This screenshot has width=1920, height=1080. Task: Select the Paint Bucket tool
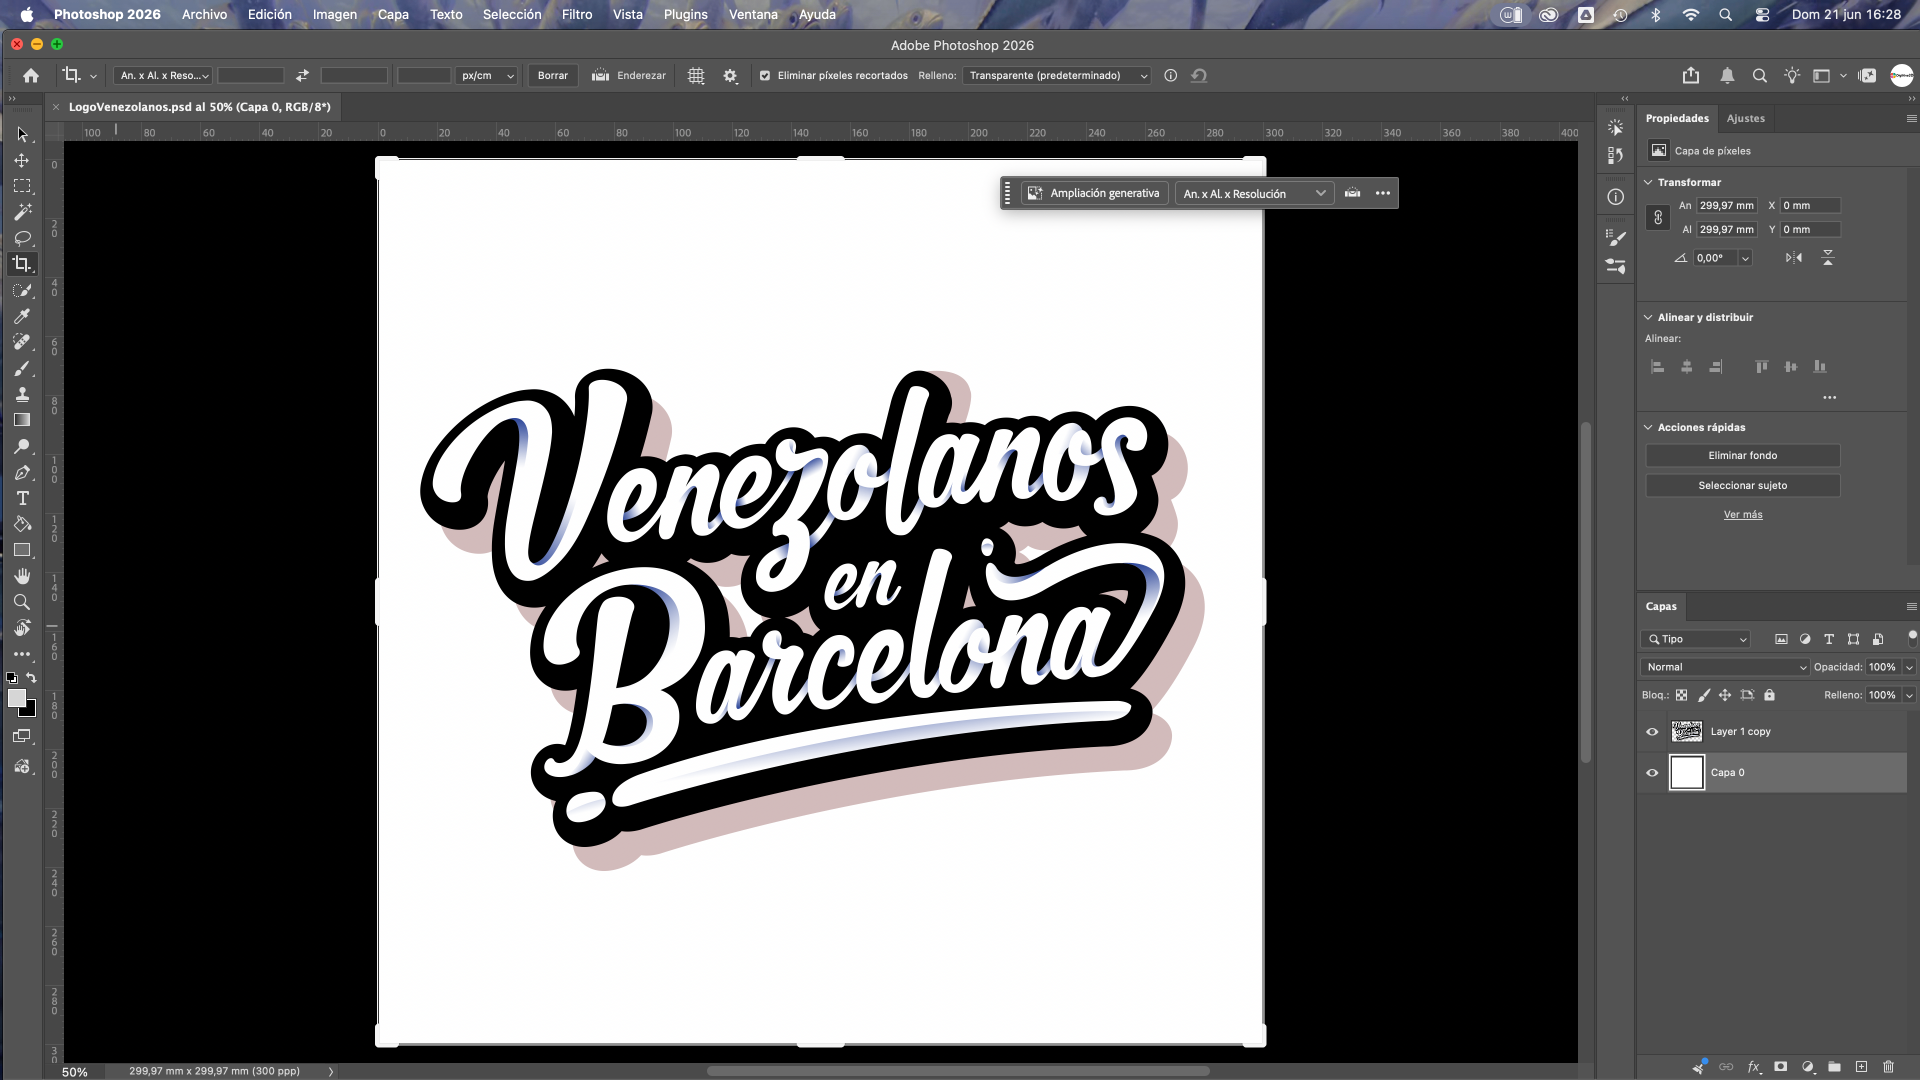[22, 524]
